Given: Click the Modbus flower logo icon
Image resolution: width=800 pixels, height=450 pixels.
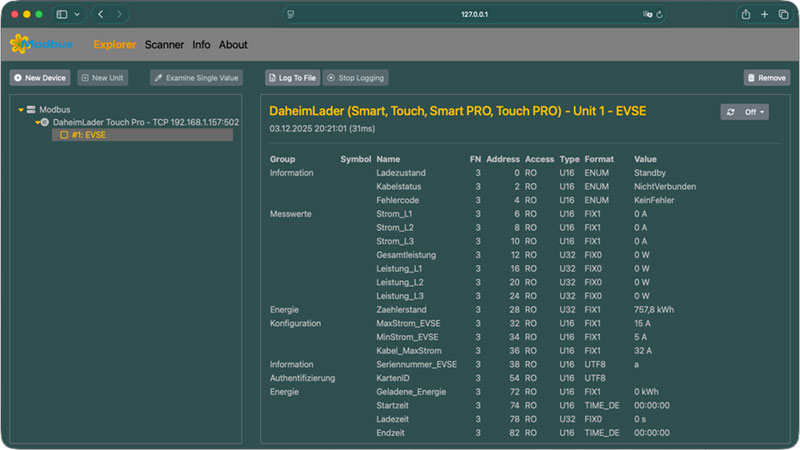Looking at the screenshot, I should [x=18, y=44].
